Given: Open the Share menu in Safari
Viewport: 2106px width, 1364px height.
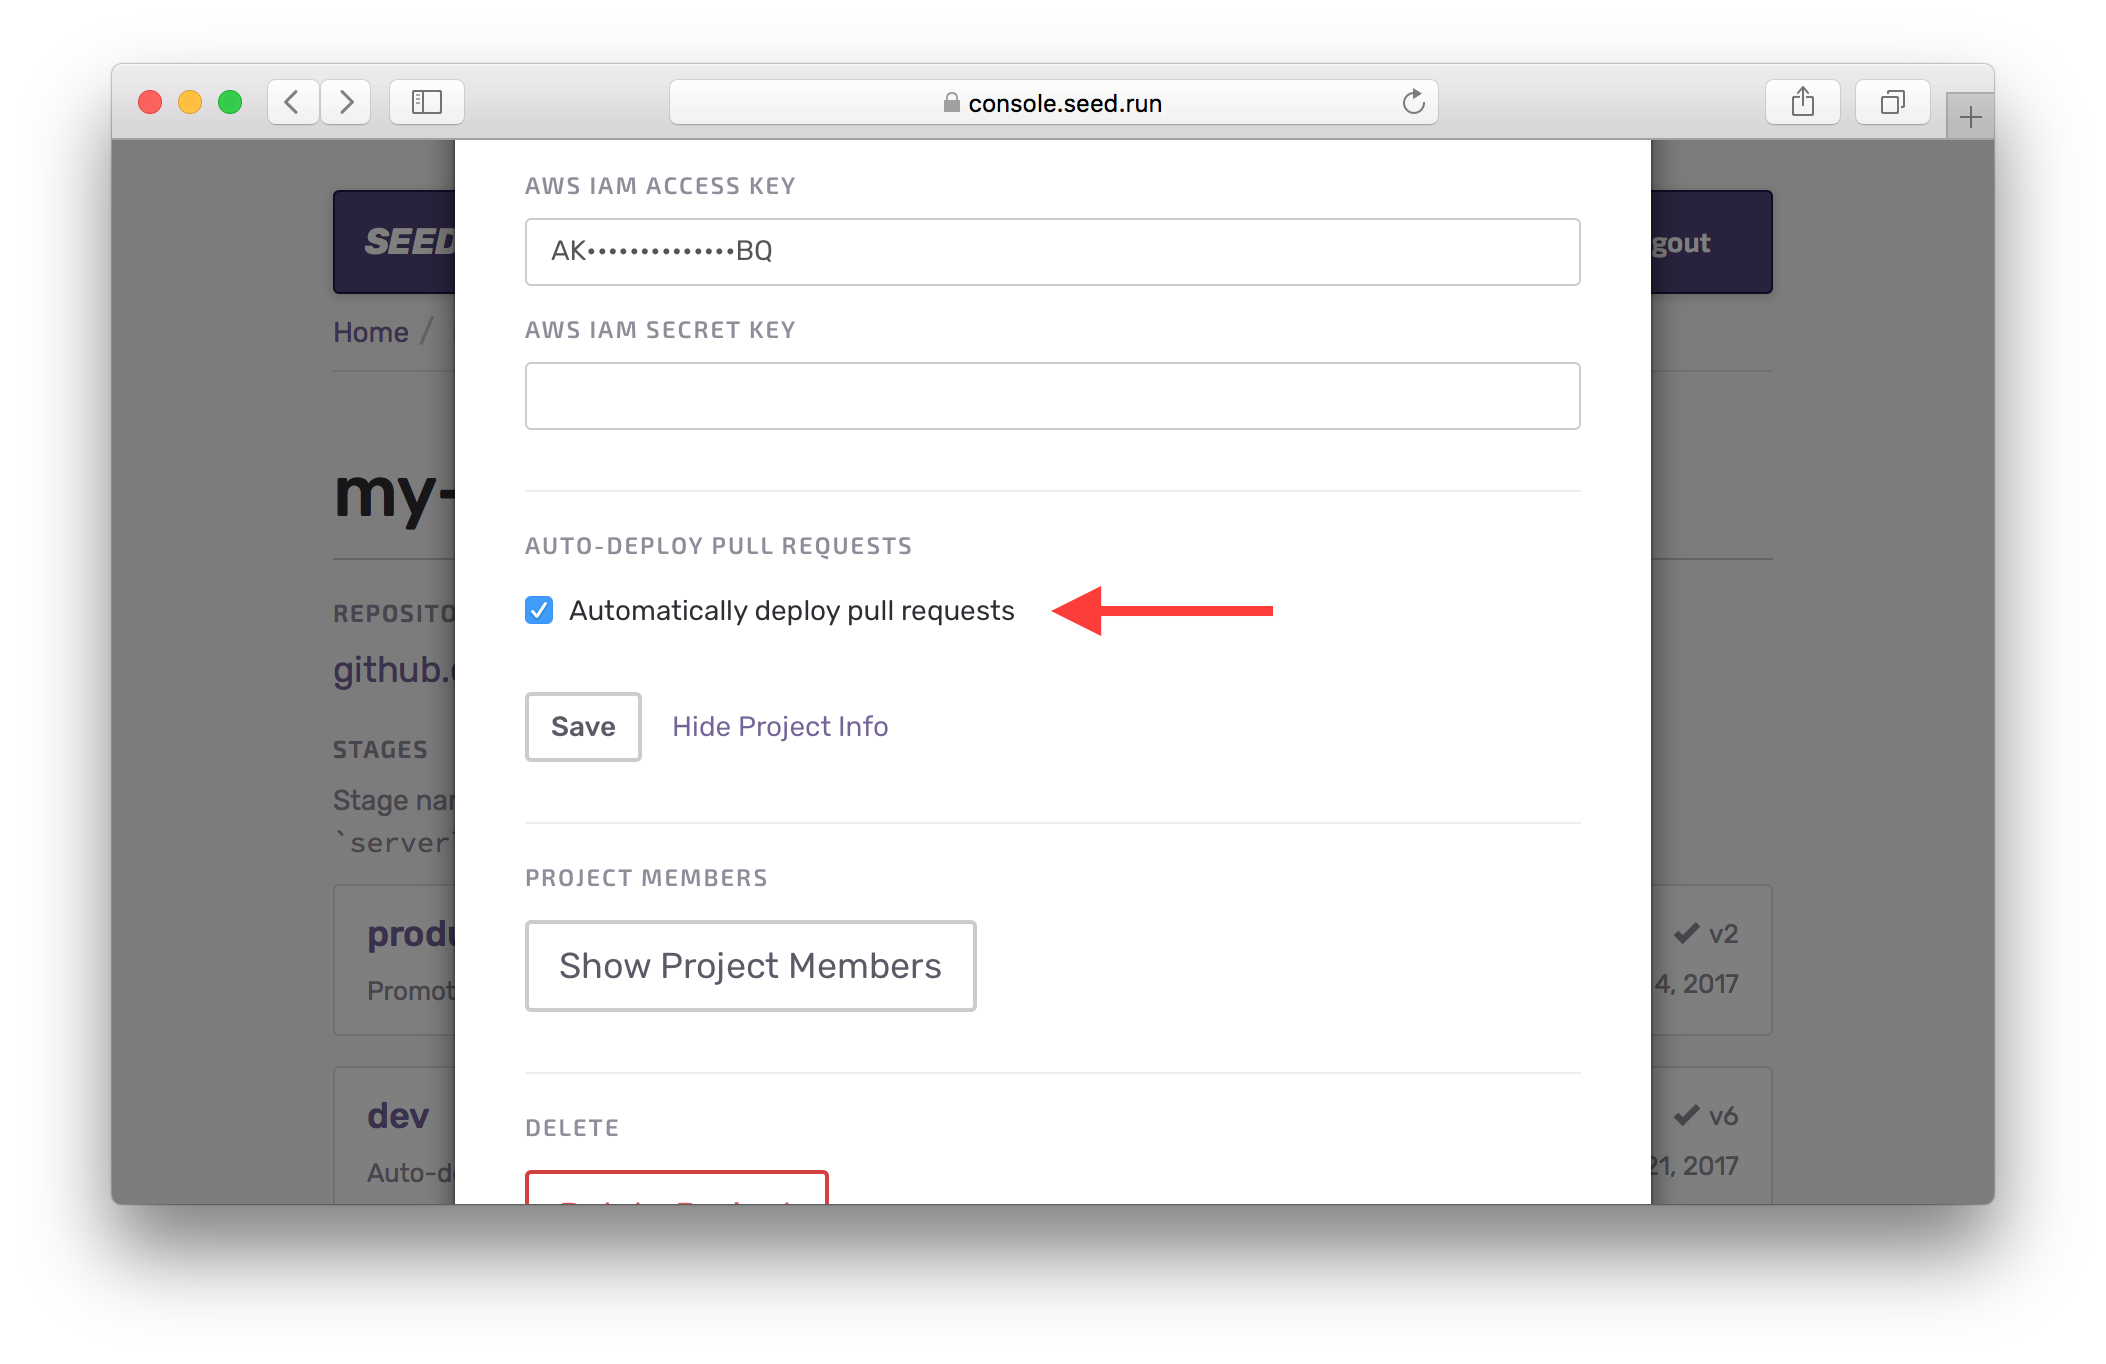Looking at the screenshot, I should pyautogui.click(x=1803, y=101).
